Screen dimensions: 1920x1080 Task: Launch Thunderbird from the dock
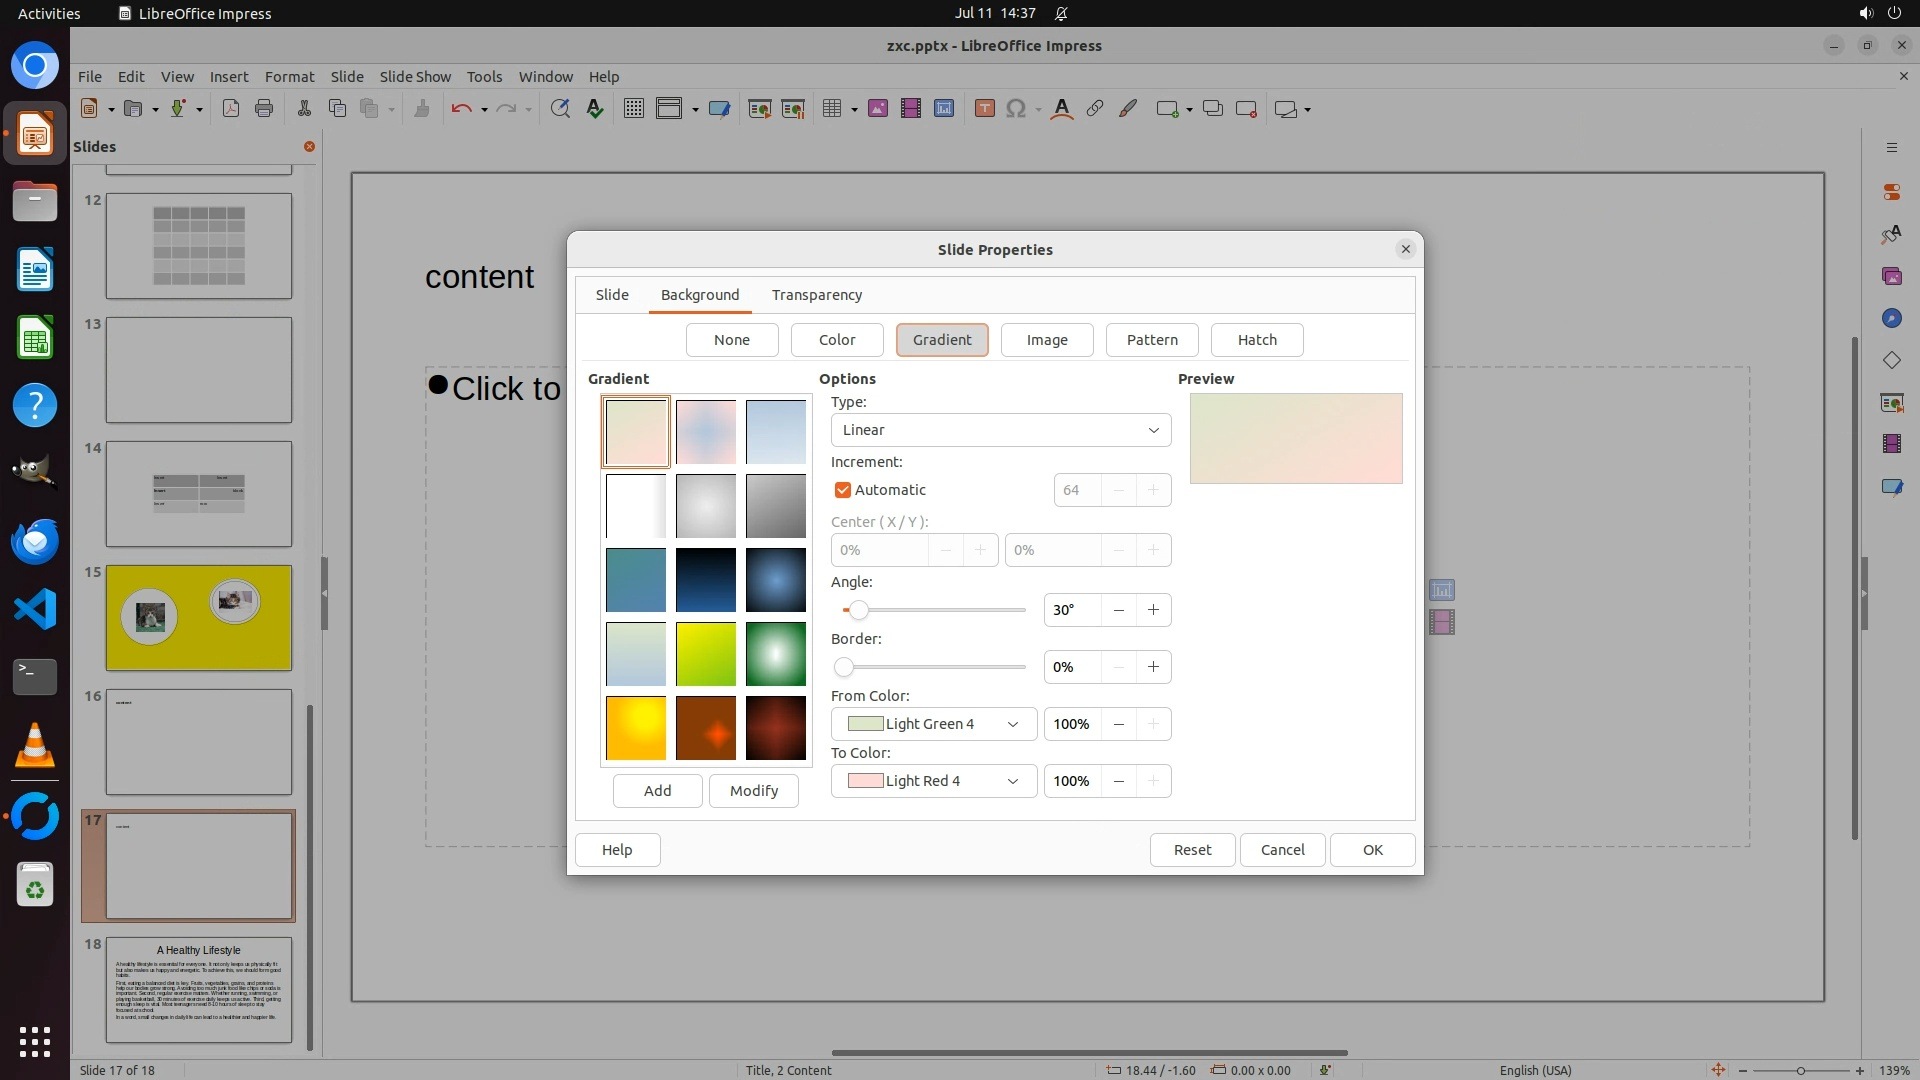tap(35, 541)
